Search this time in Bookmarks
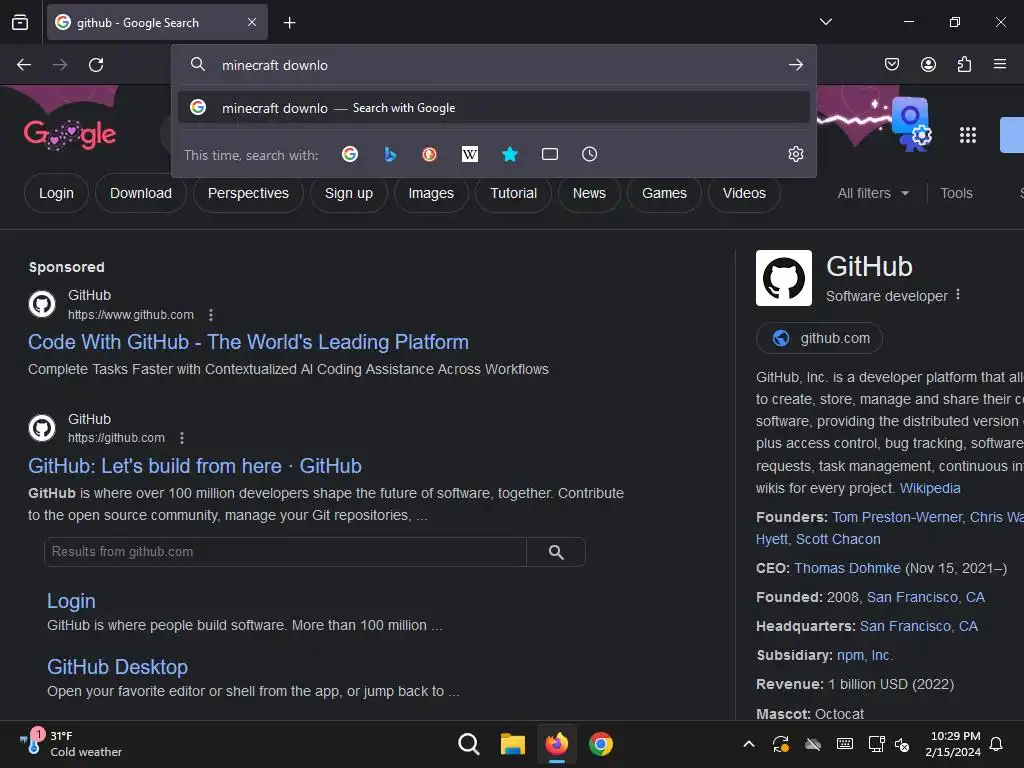This screenshot has height=768, width=1024. [510, 154]
